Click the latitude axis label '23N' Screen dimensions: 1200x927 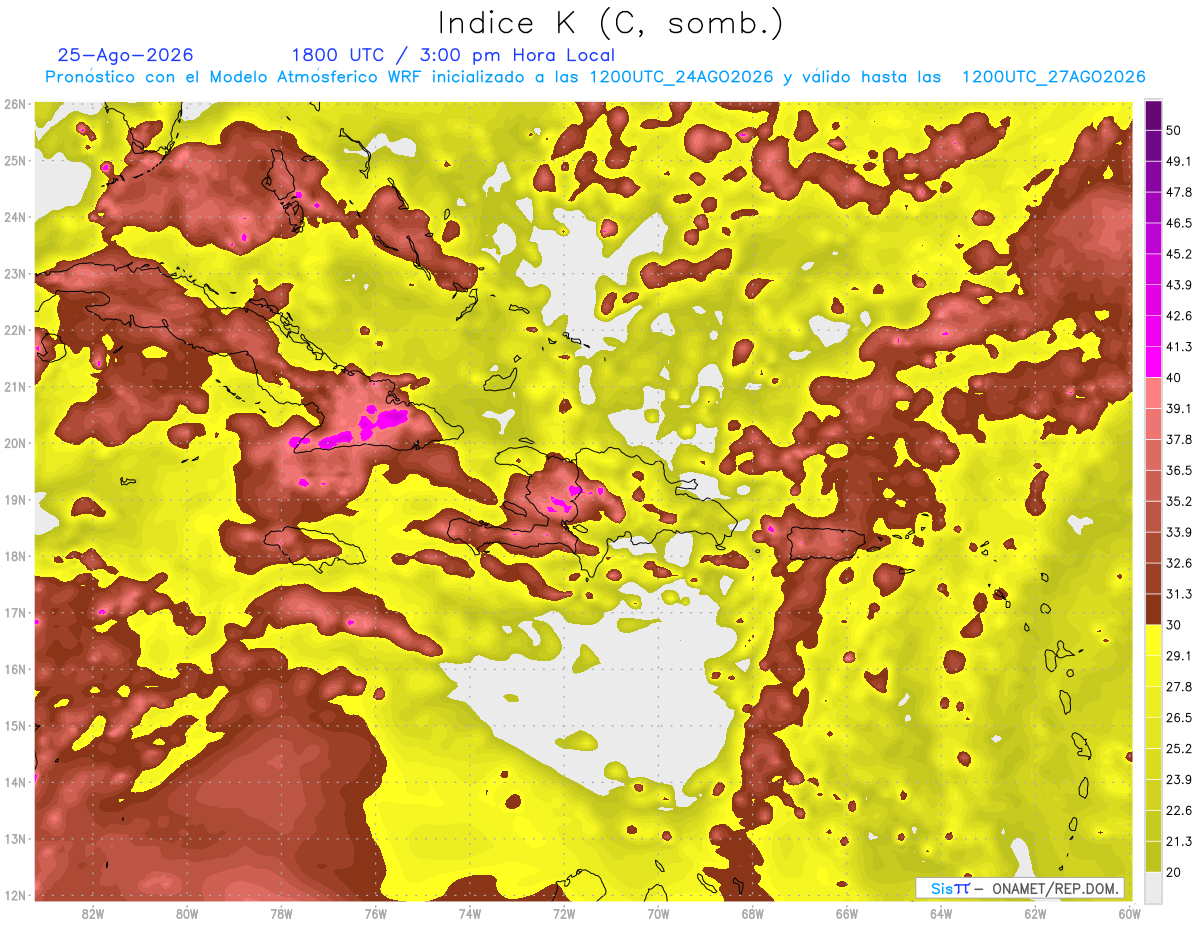(14, 273)
